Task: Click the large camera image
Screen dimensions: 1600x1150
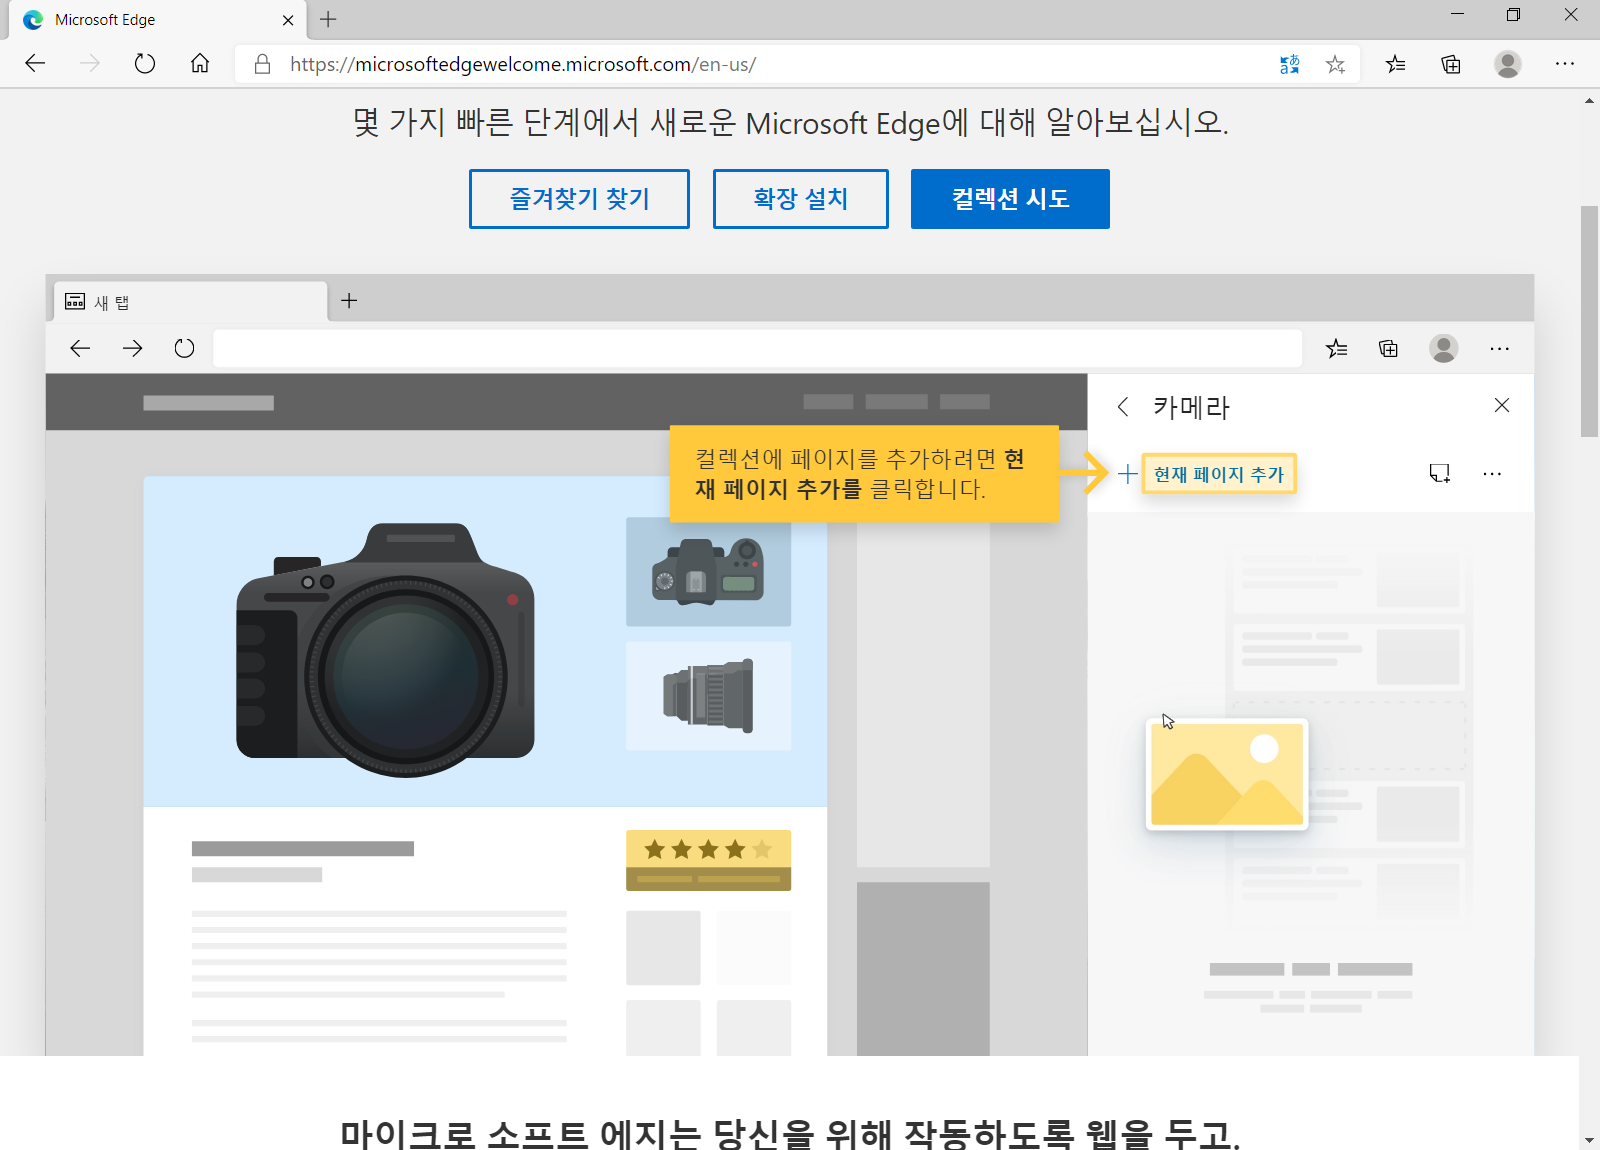Action: tap(385, 649)
